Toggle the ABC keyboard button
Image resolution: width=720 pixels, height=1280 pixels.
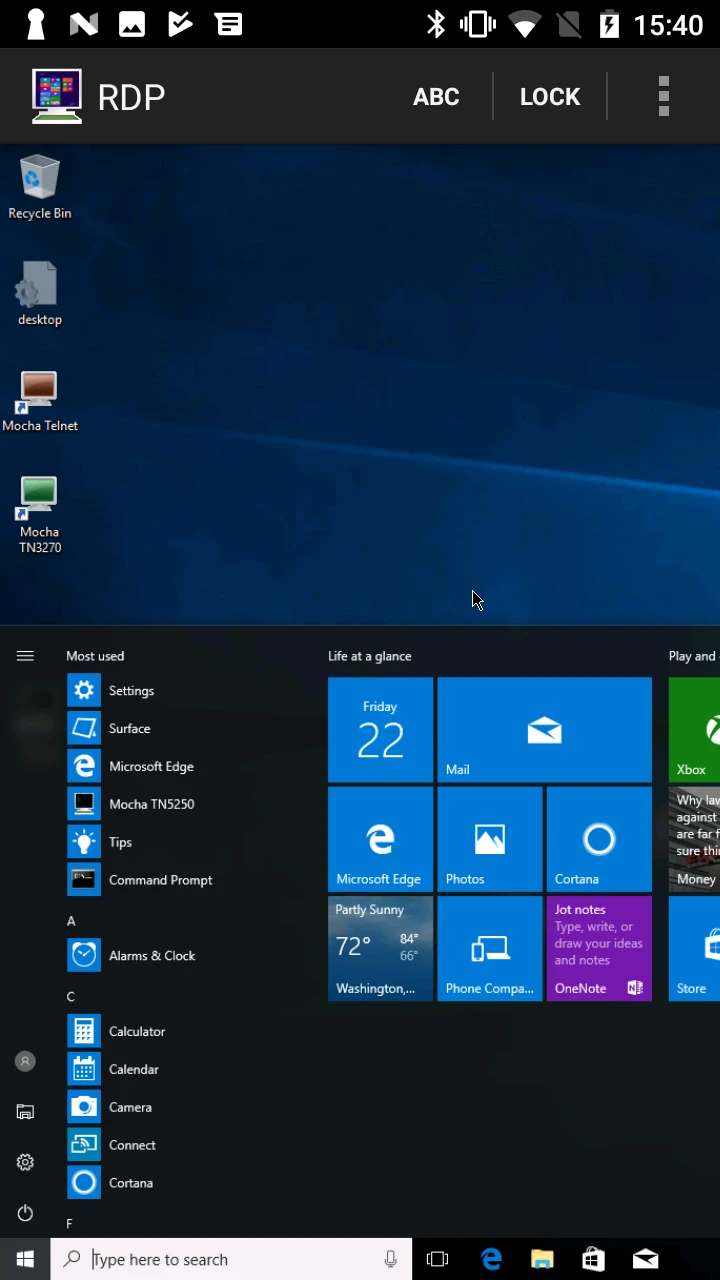pyautogui.click(x=436, y=97)
